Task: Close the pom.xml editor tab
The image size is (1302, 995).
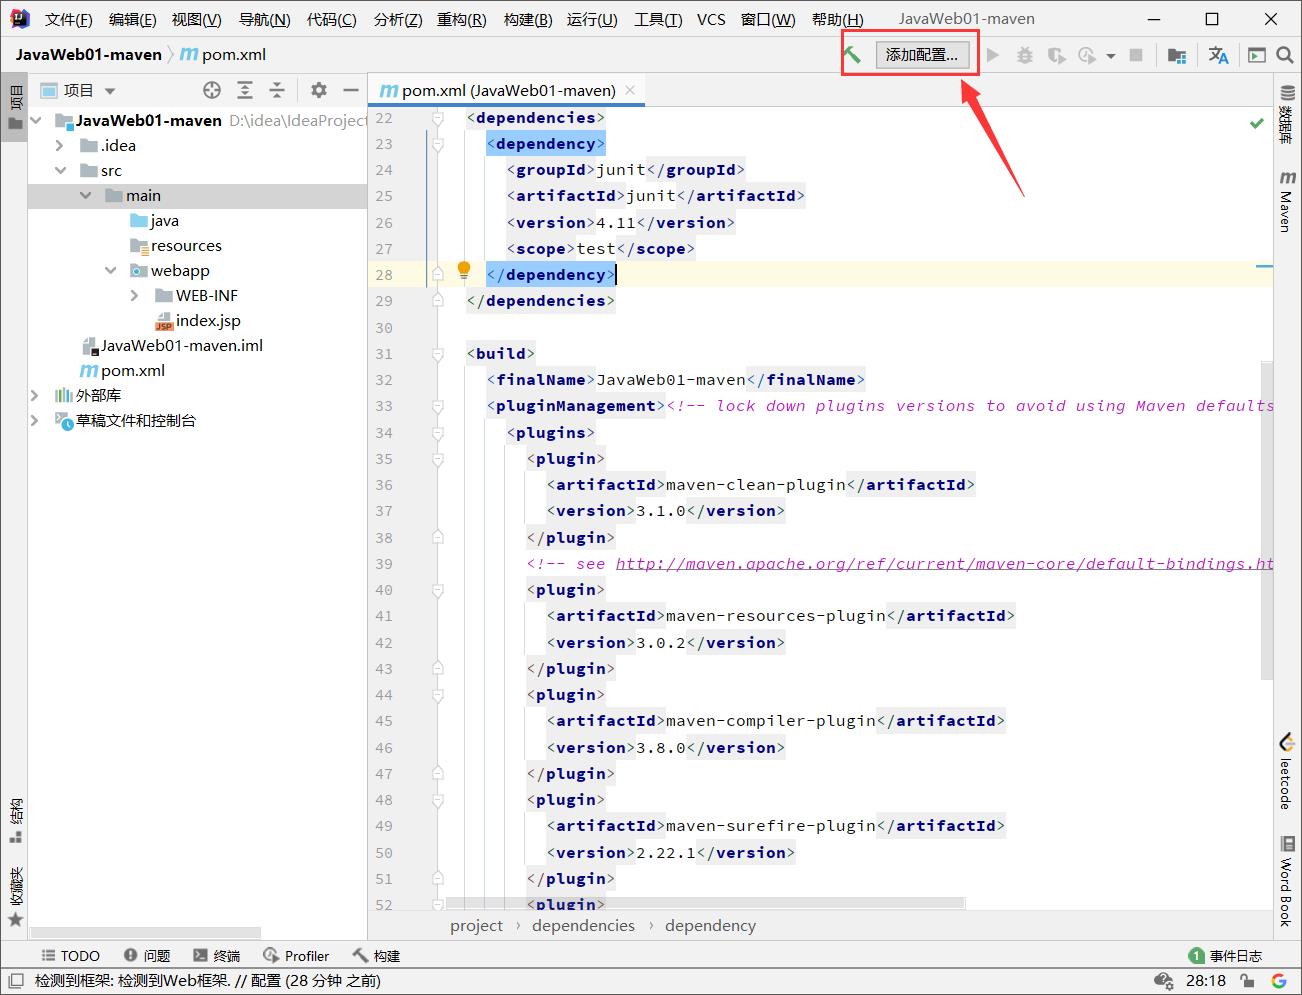Action: [630, 90]
